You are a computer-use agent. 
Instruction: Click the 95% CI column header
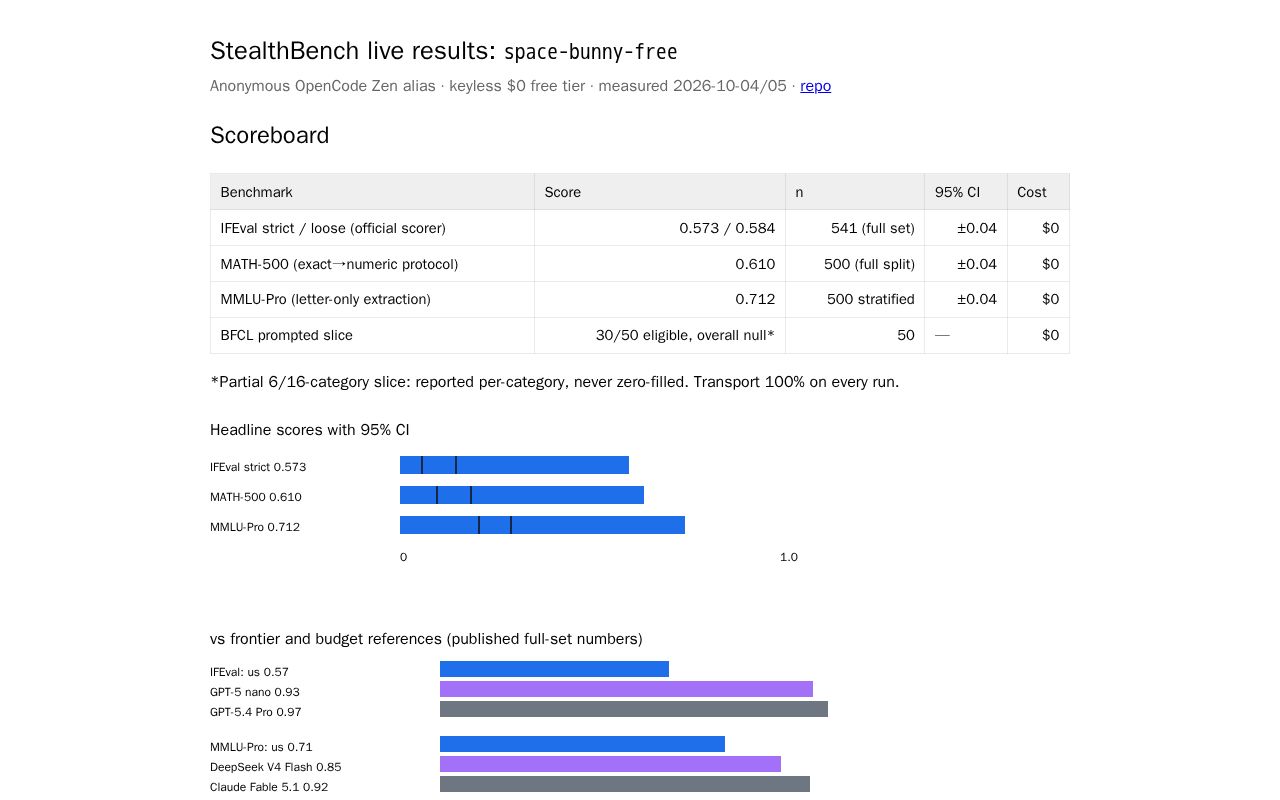click(966, 192)
